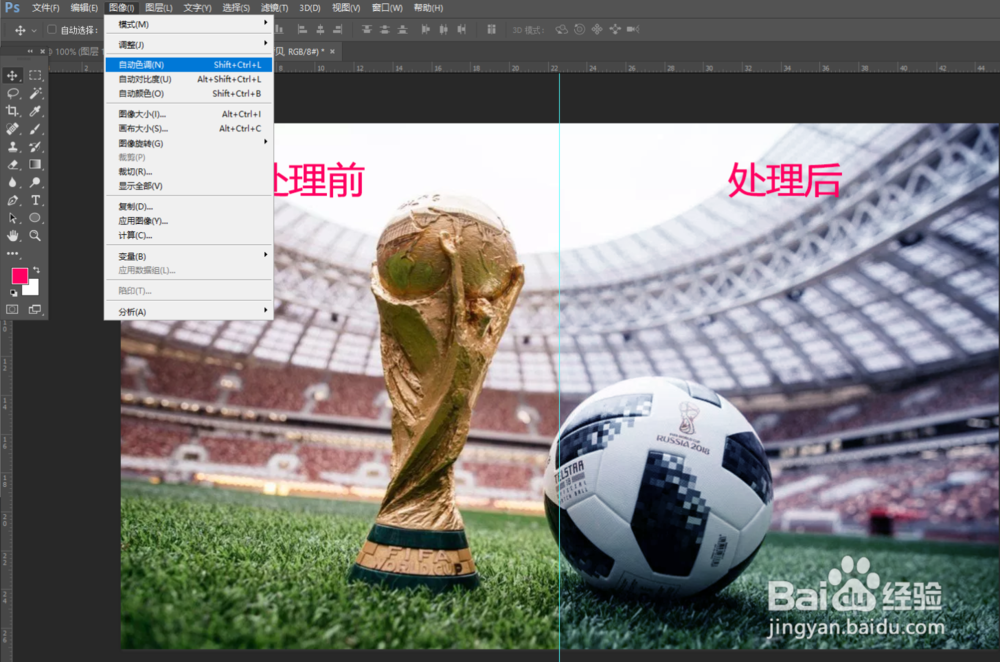Close the RGB/8# document tab
1000x662 pixels.
332,51
